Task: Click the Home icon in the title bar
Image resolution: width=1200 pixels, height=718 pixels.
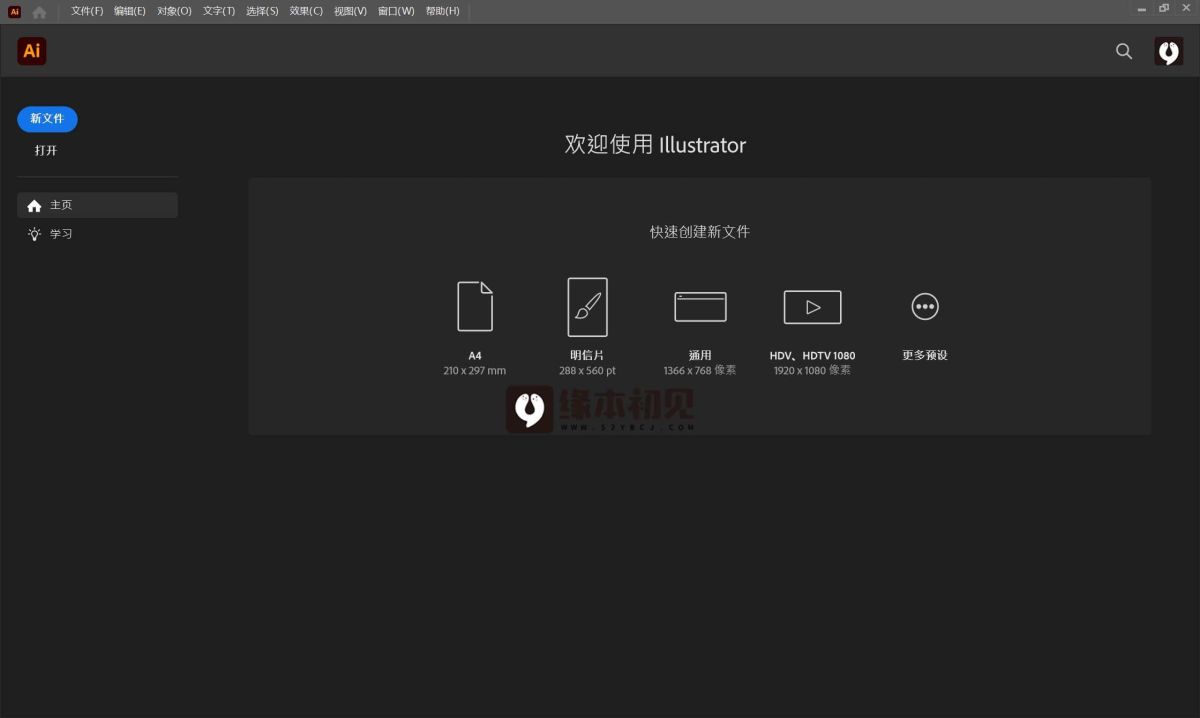Action: click(39, 12)
